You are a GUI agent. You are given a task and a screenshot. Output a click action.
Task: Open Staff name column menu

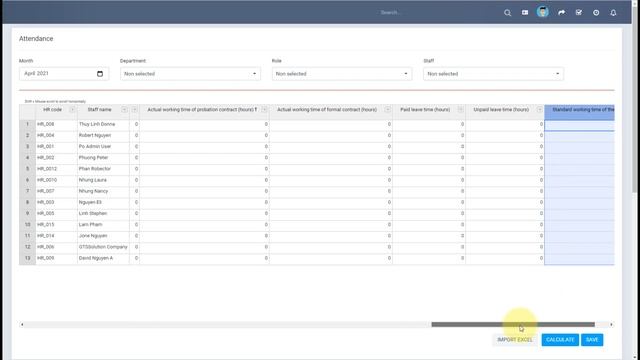coord(124,109)
